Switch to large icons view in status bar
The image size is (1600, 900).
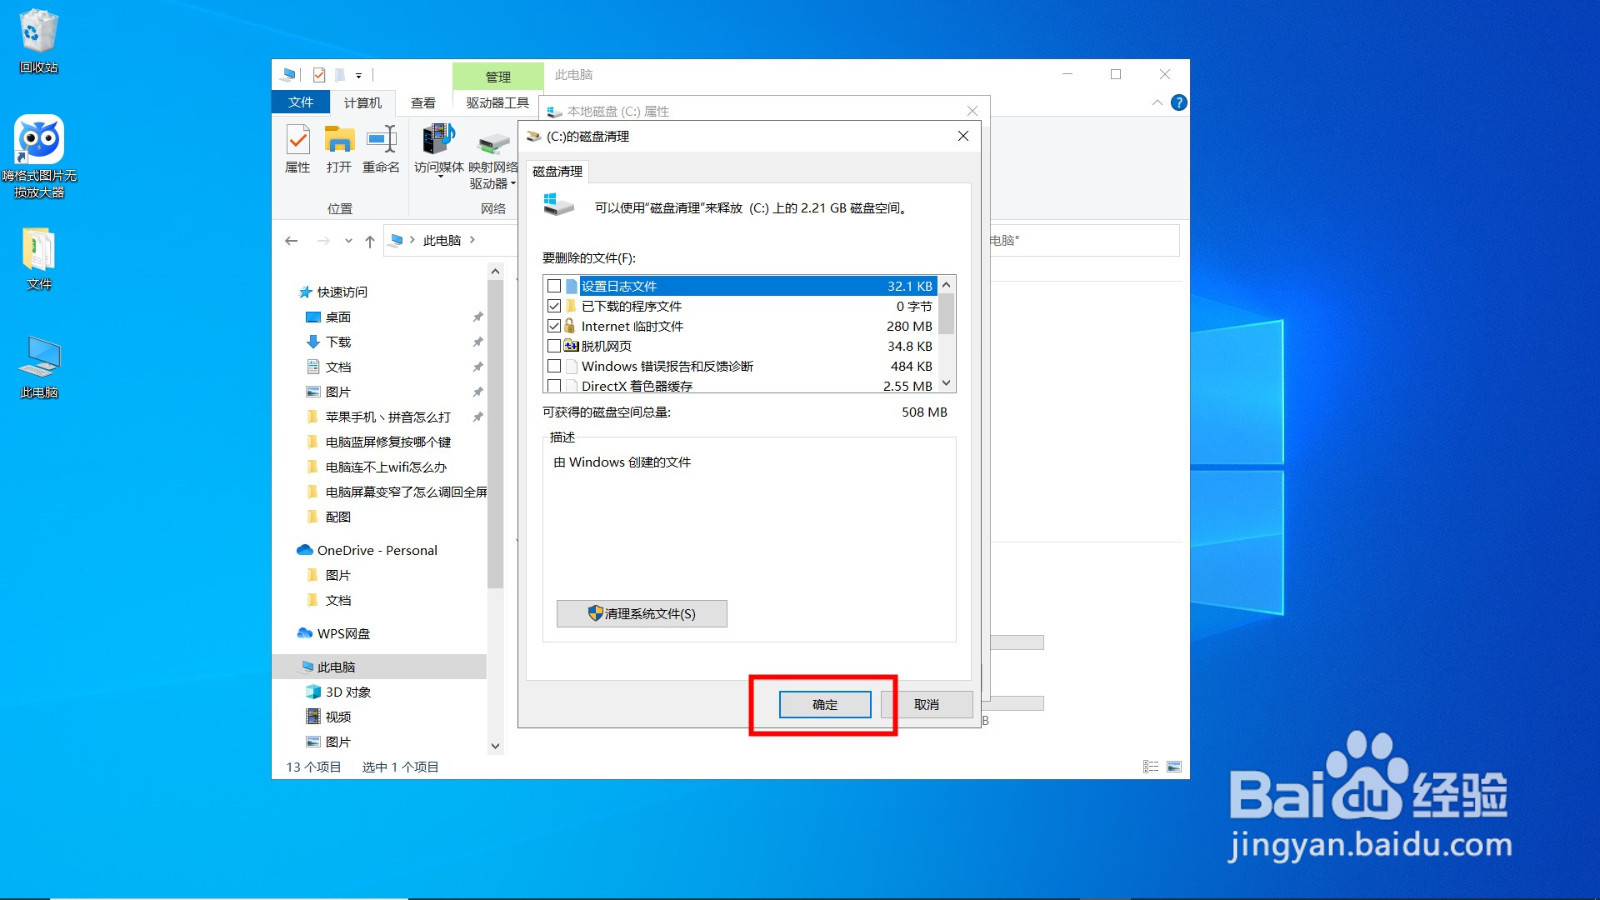tap(1174, 767)
